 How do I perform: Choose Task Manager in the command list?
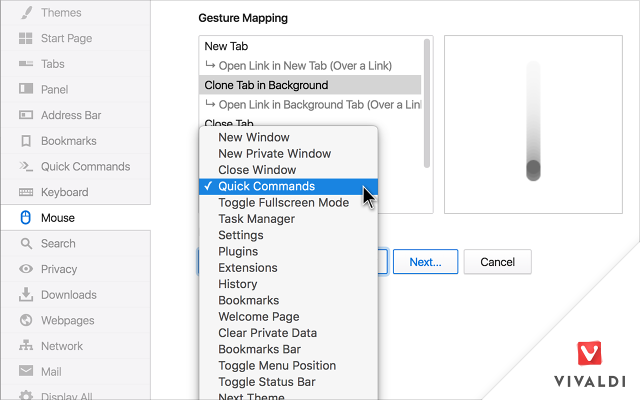coord(256,219)
